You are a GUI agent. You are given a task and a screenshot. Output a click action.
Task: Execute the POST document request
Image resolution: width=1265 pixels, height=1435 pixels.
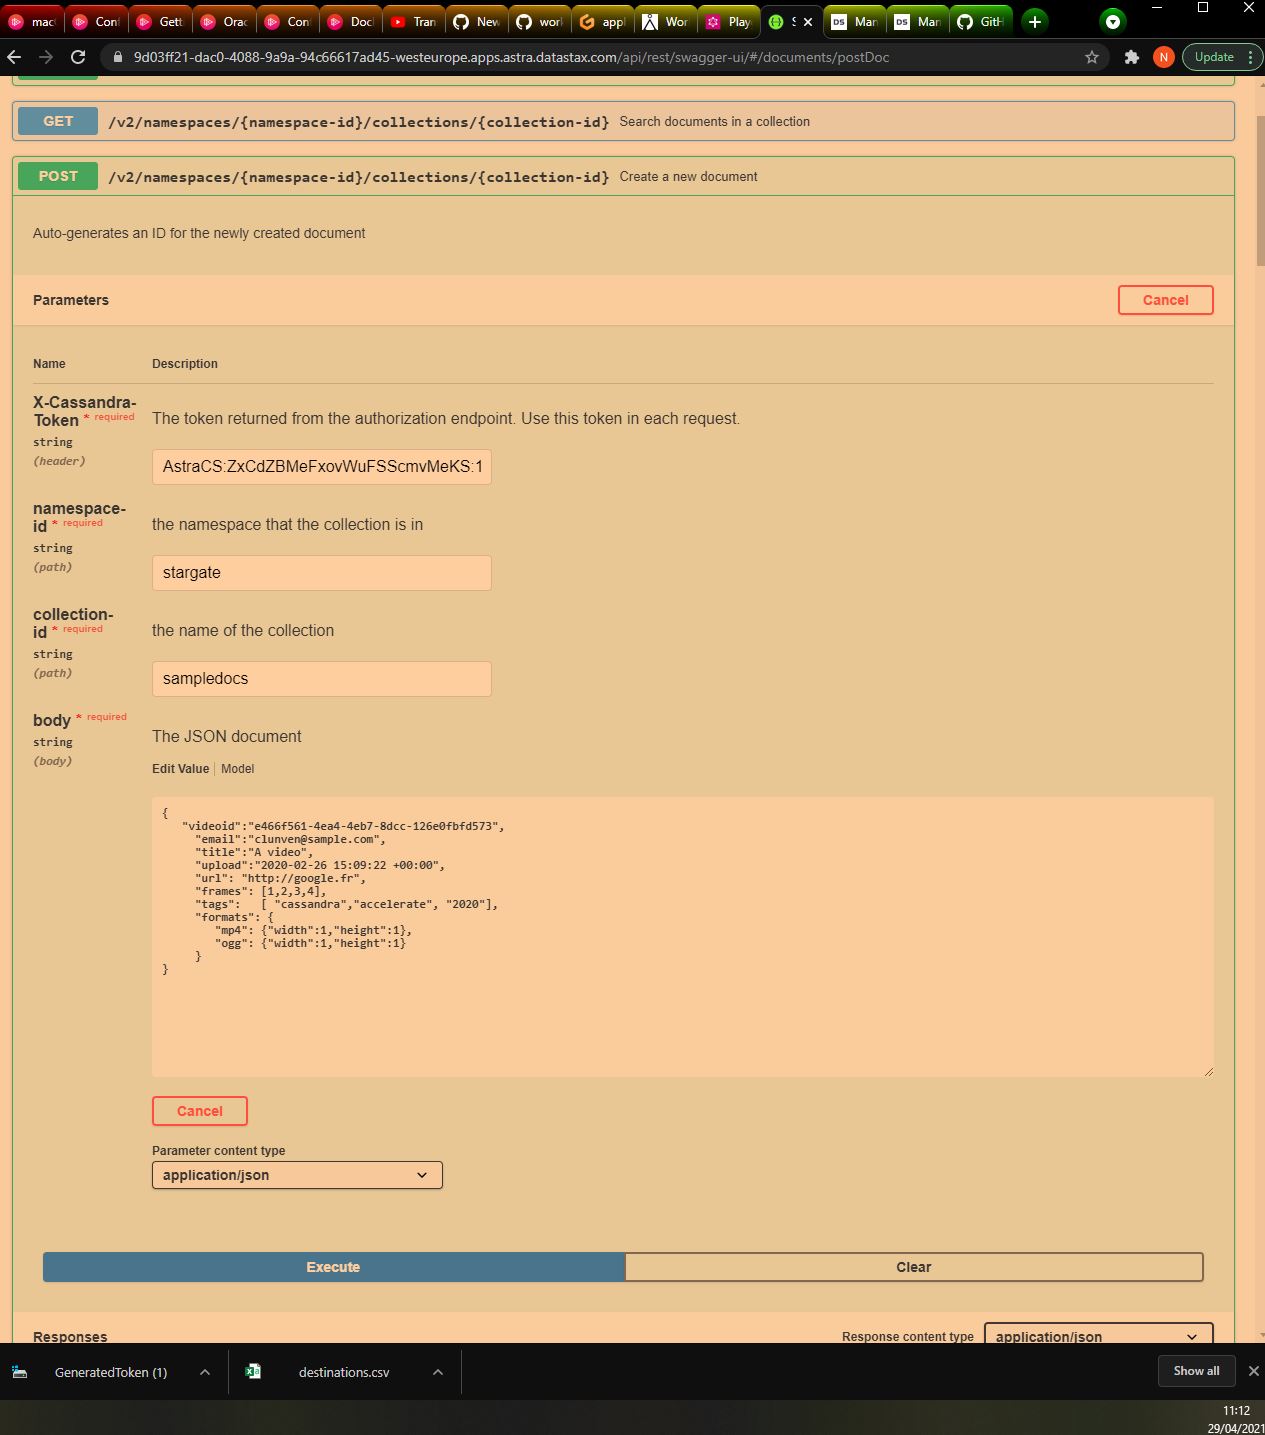coord(332,1266)
